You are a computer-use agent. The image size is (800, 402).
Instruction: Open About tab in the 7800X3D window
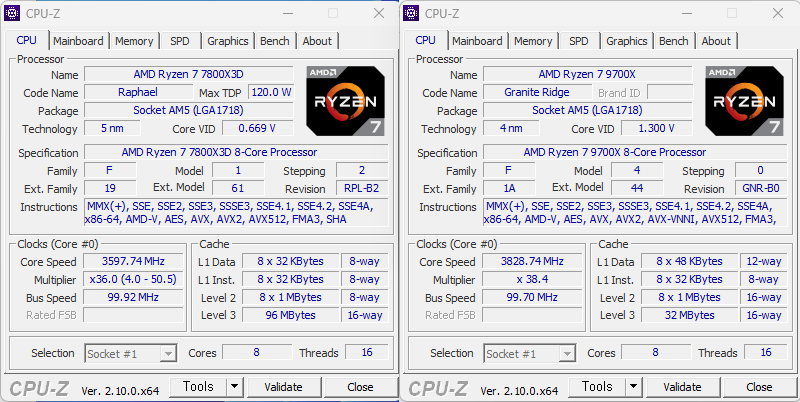pyautogui.click(x=317, y=41)
